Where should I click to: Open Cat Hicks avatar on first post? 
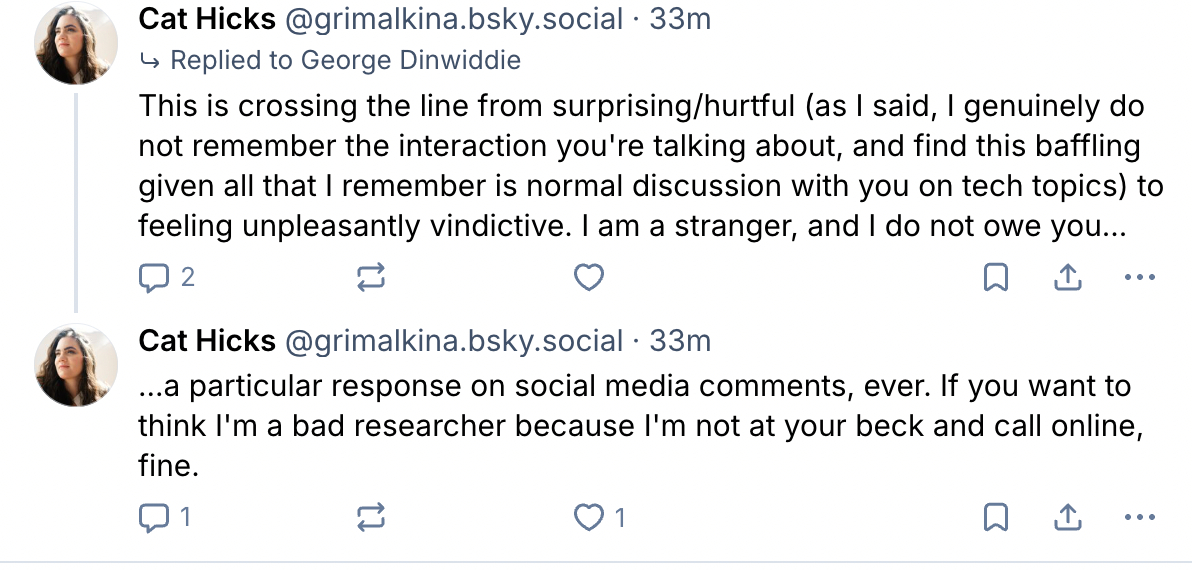click(77, 45)
